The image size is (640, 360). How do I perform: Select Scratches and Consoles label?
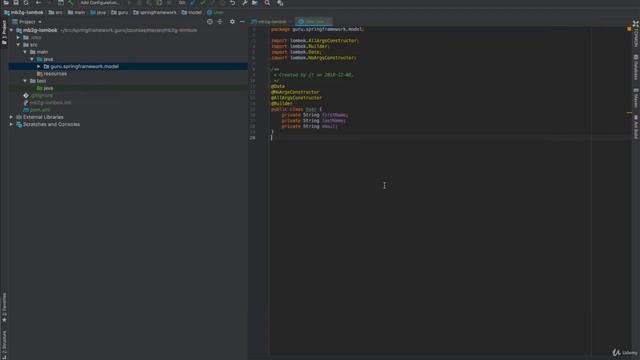coord(51,124)
